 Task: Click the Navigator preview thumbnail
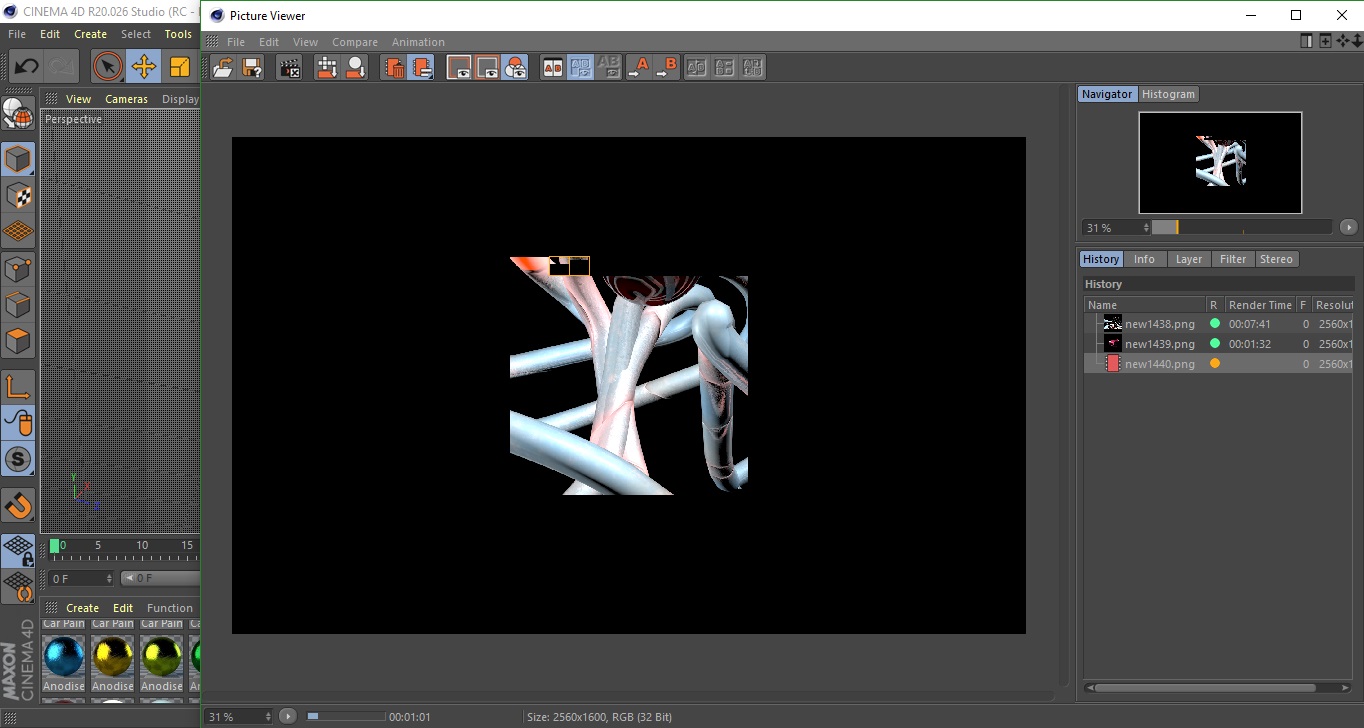coord(1220,162)
